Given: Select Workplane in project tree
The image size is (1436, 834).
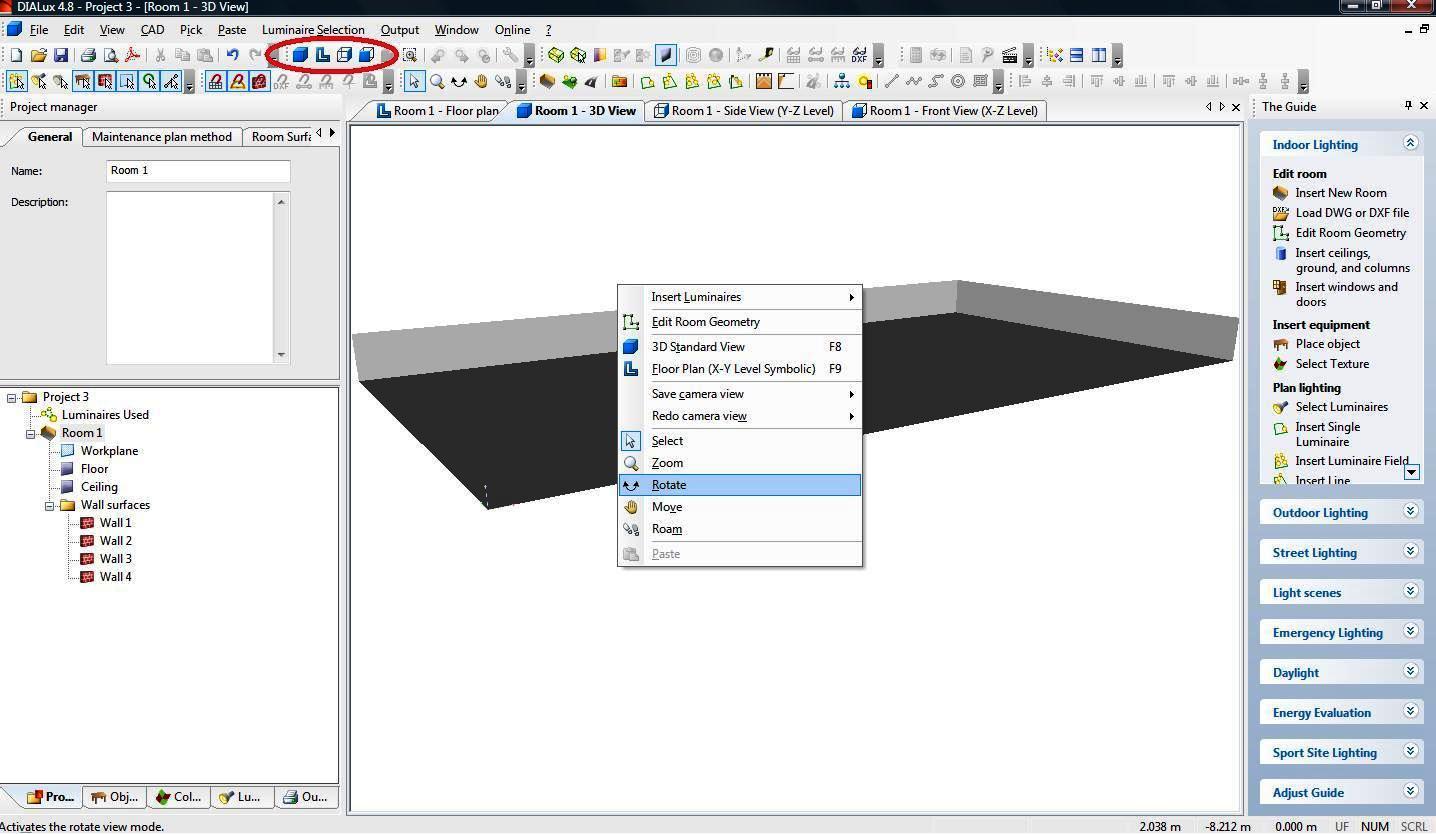Looking at the screenshot, I should pos(109,451).
